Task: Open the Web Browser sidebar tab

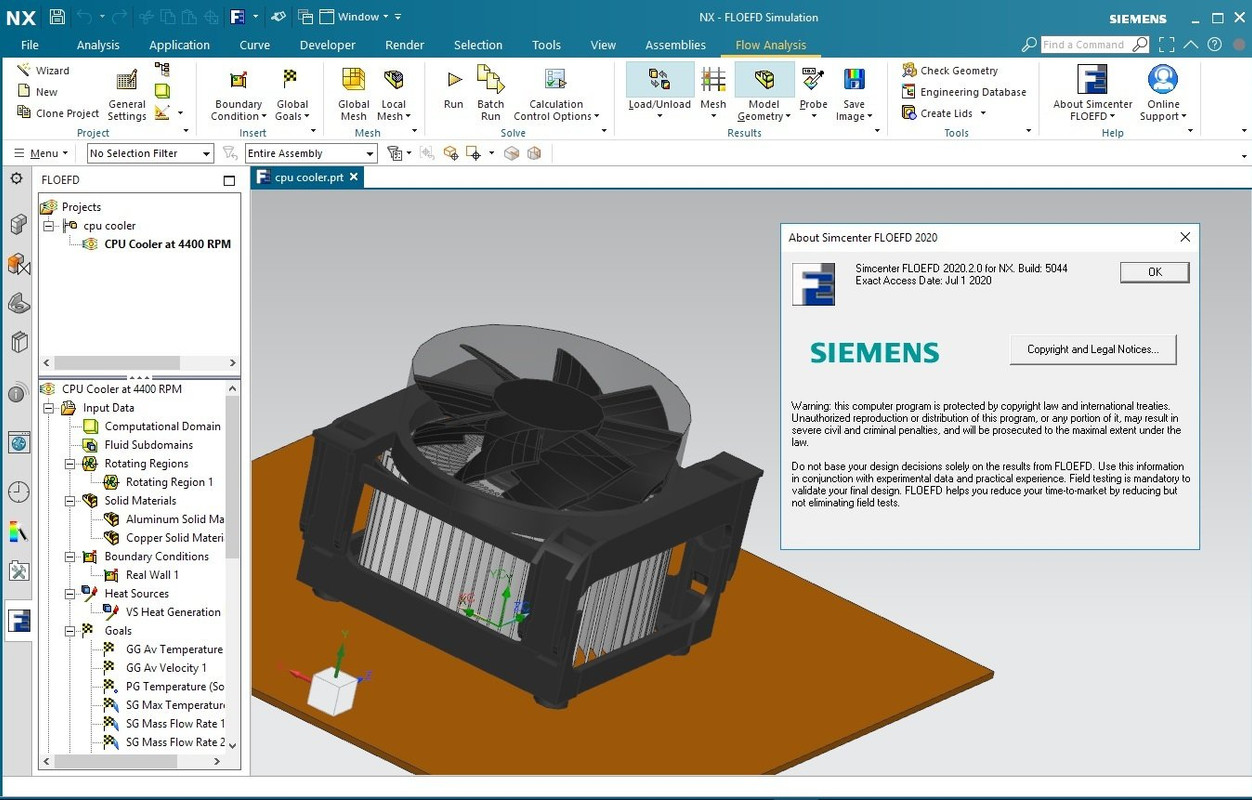Action: point(18,443)
